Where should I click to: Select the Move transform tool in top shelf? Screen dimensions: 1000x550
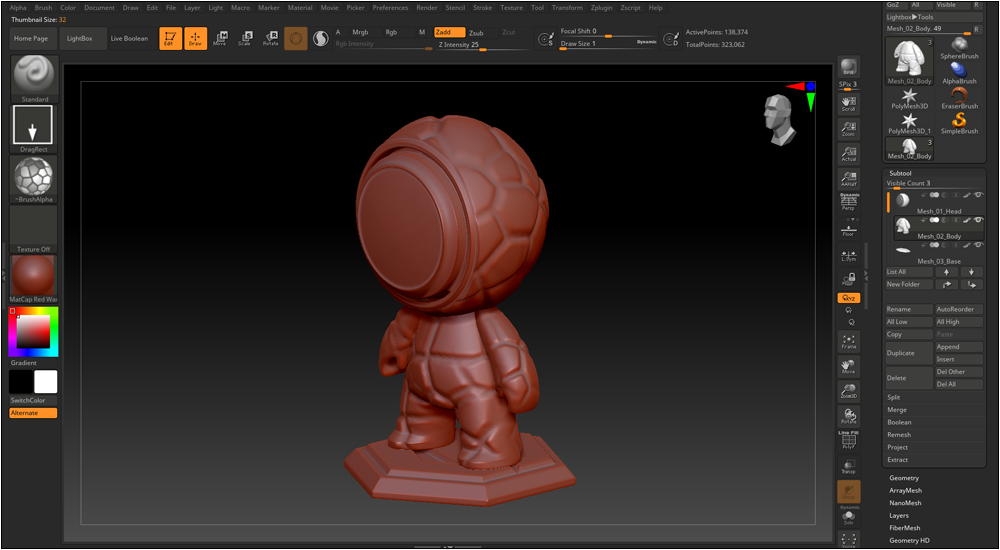[x=220, y=38]
